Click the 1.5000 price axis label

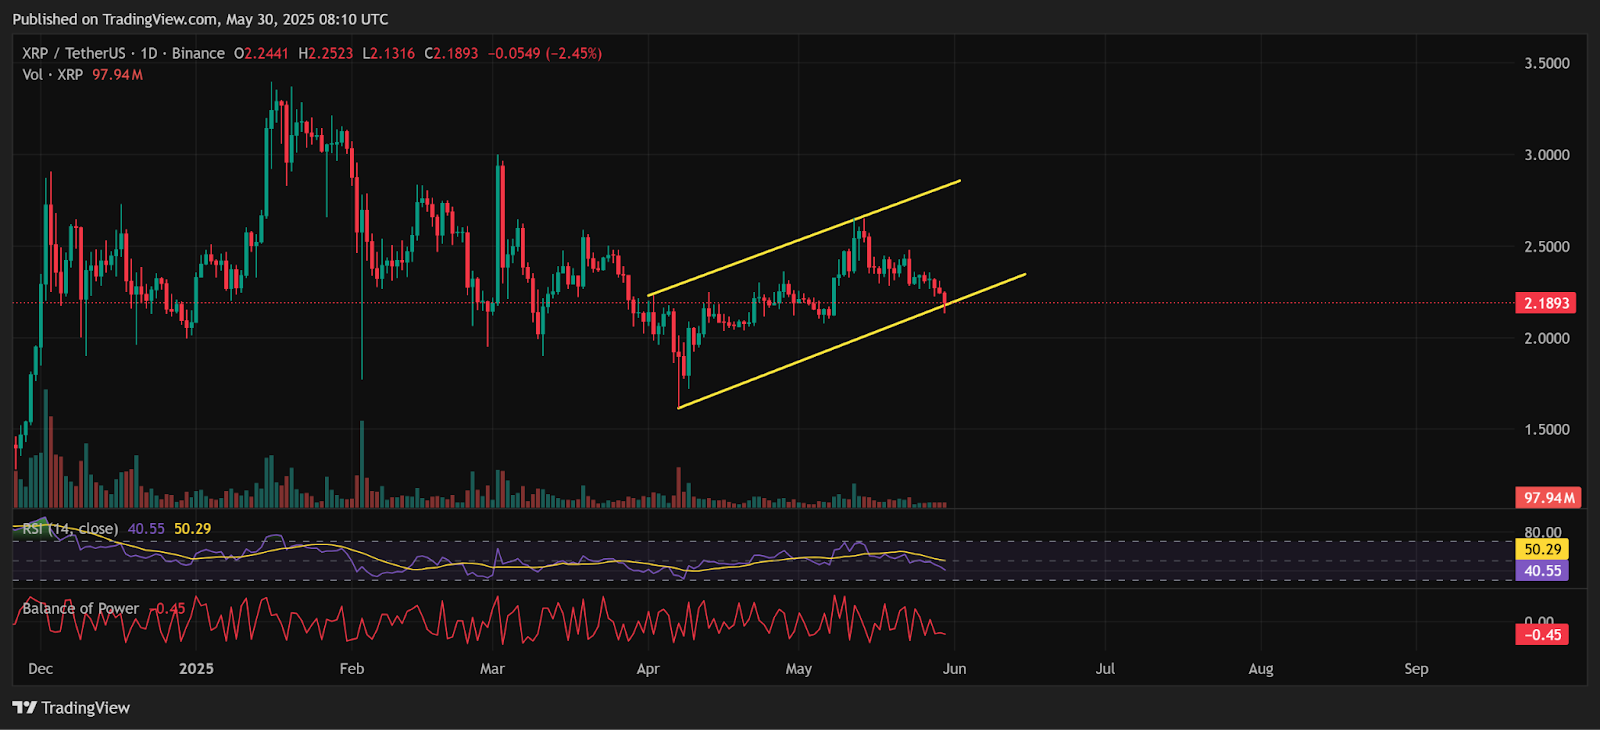pos(1547,430)
